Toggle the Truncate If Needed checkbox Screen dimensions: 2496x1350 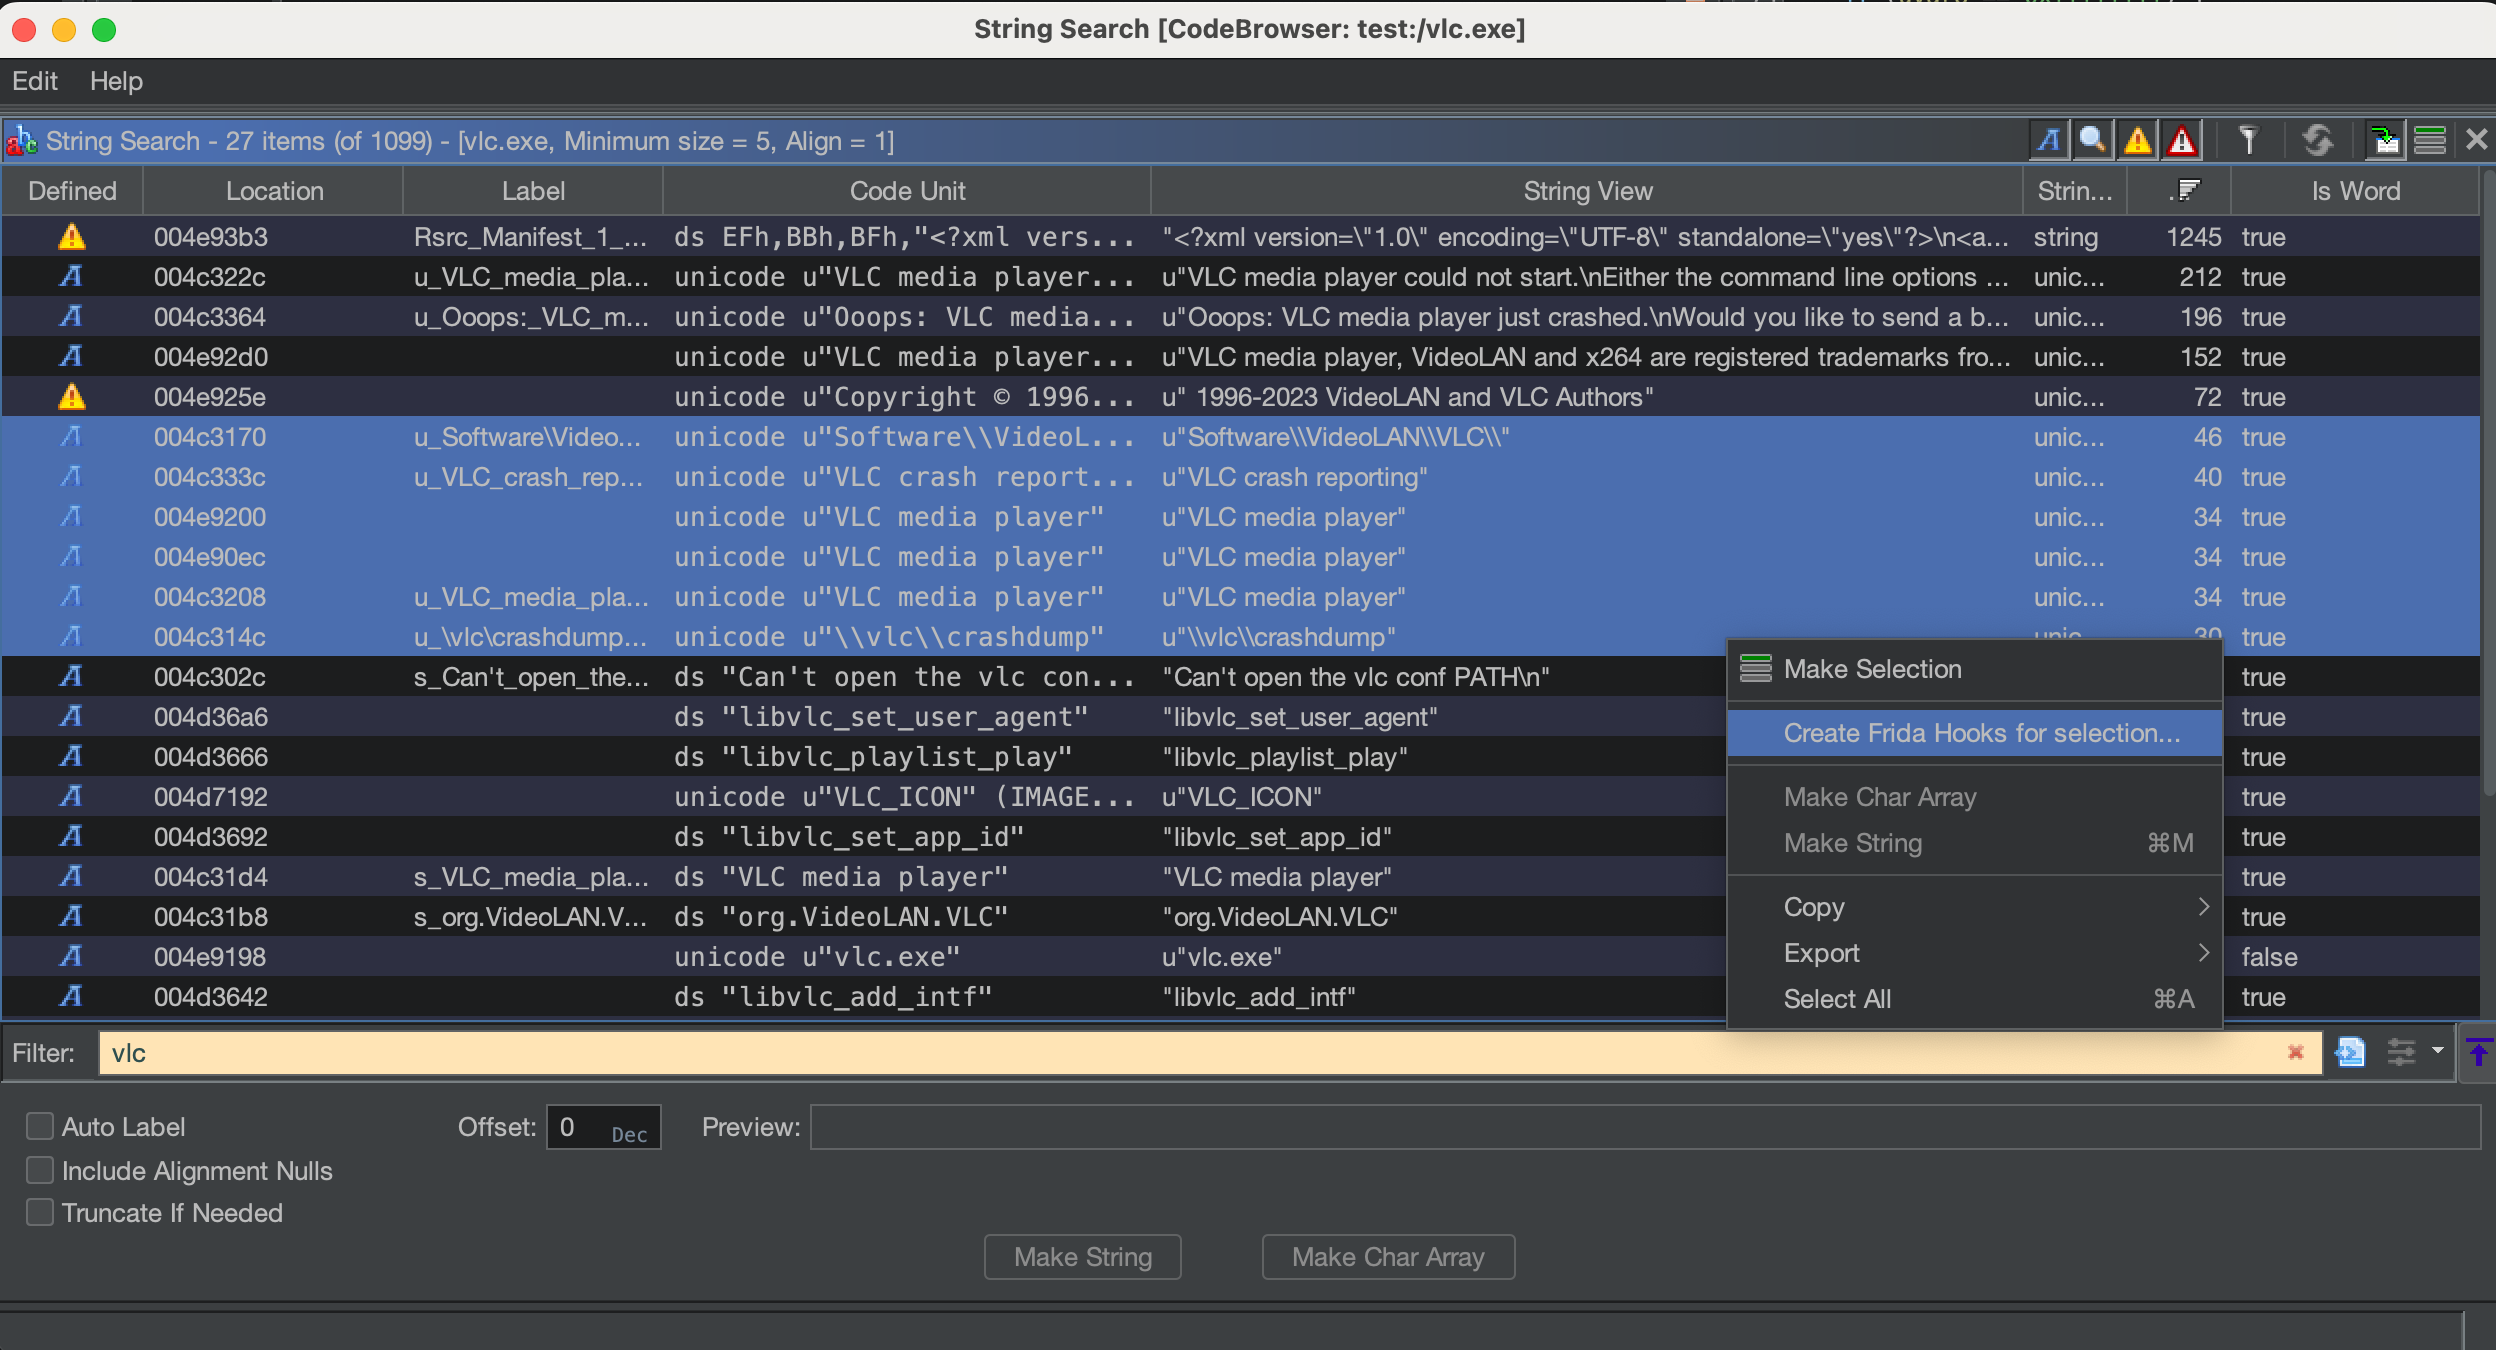tap(38, 1214)
